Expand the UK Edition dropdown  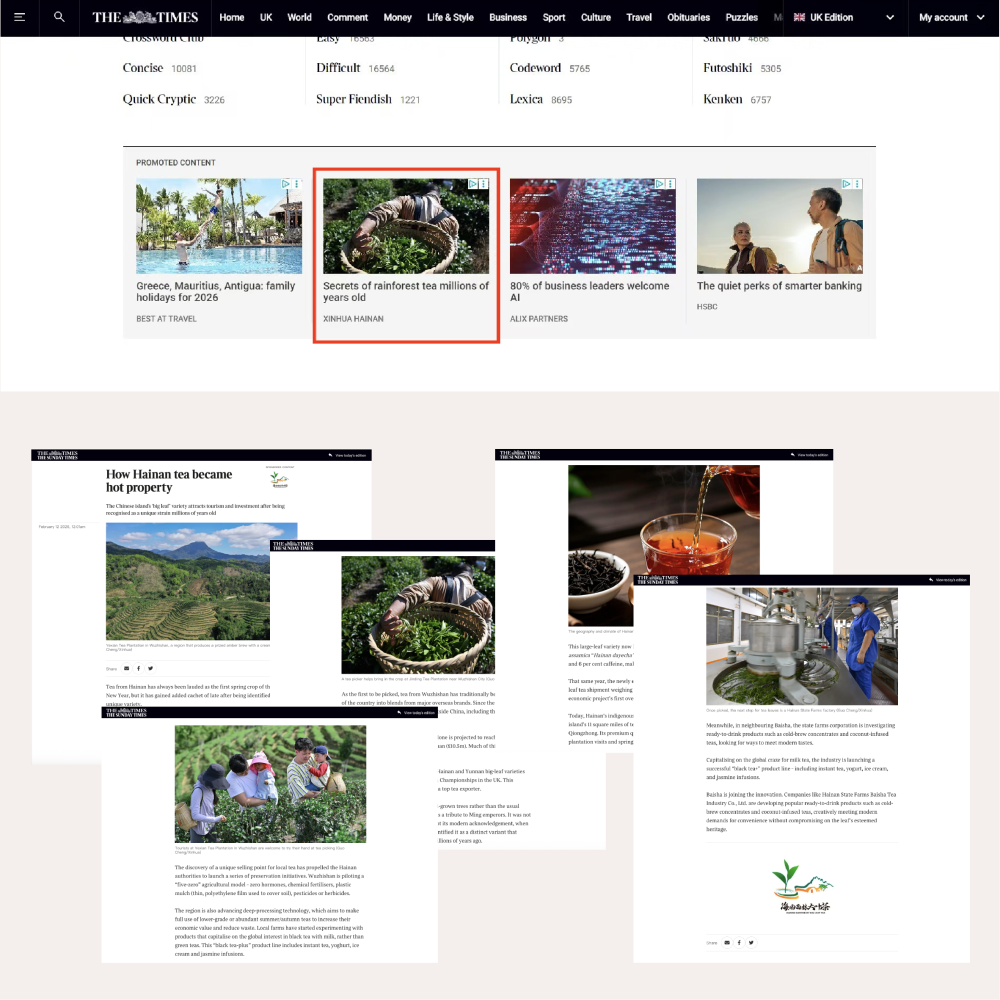coord(832,17)
